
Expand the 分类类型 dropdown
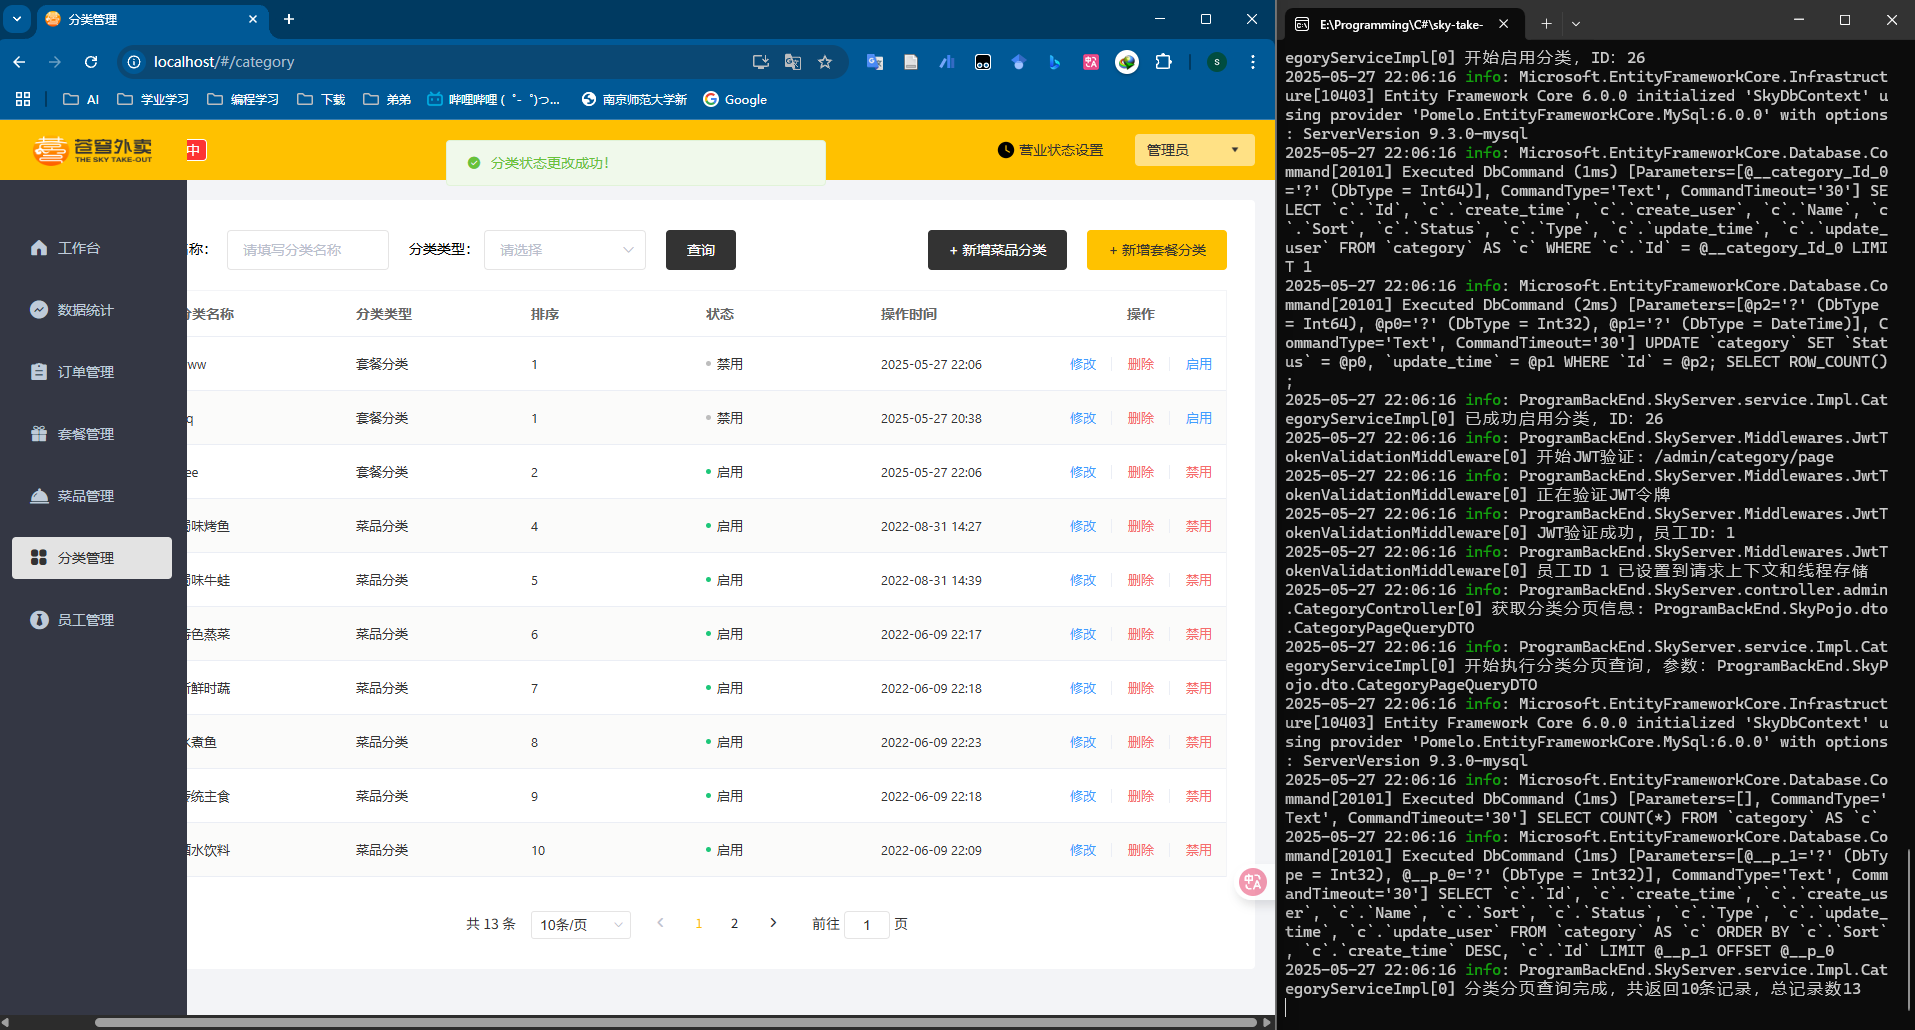click(x=565, y=250)
